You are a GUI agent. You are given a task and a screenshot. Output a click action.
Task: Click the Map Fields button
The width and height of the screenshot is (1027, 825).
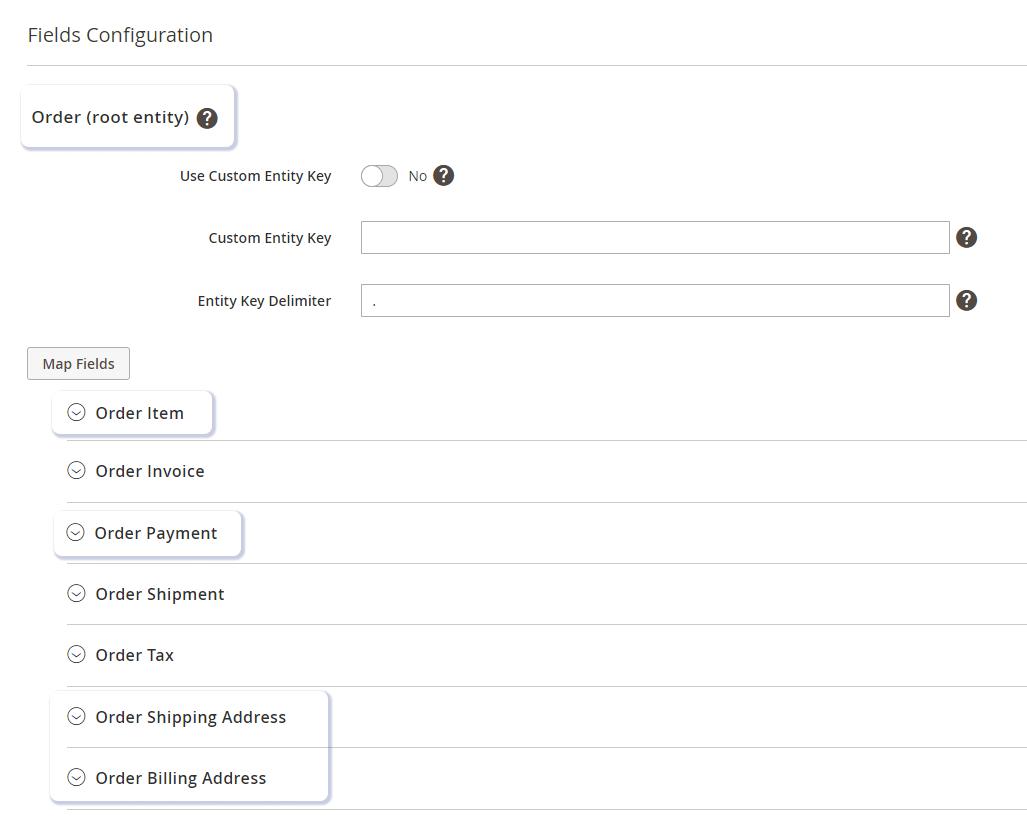pyautogui.click(x=78, y=363)
